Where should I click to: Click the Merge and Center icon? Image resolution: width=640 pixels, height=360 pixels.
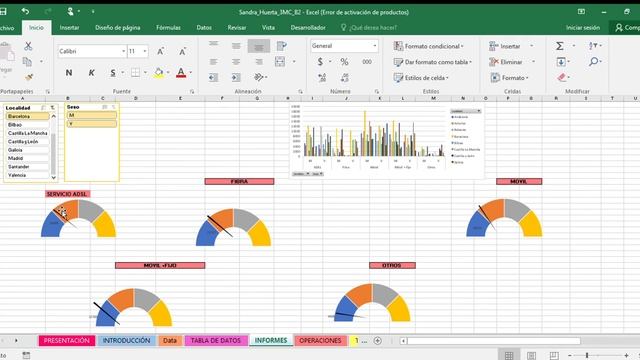pos(280,62)
